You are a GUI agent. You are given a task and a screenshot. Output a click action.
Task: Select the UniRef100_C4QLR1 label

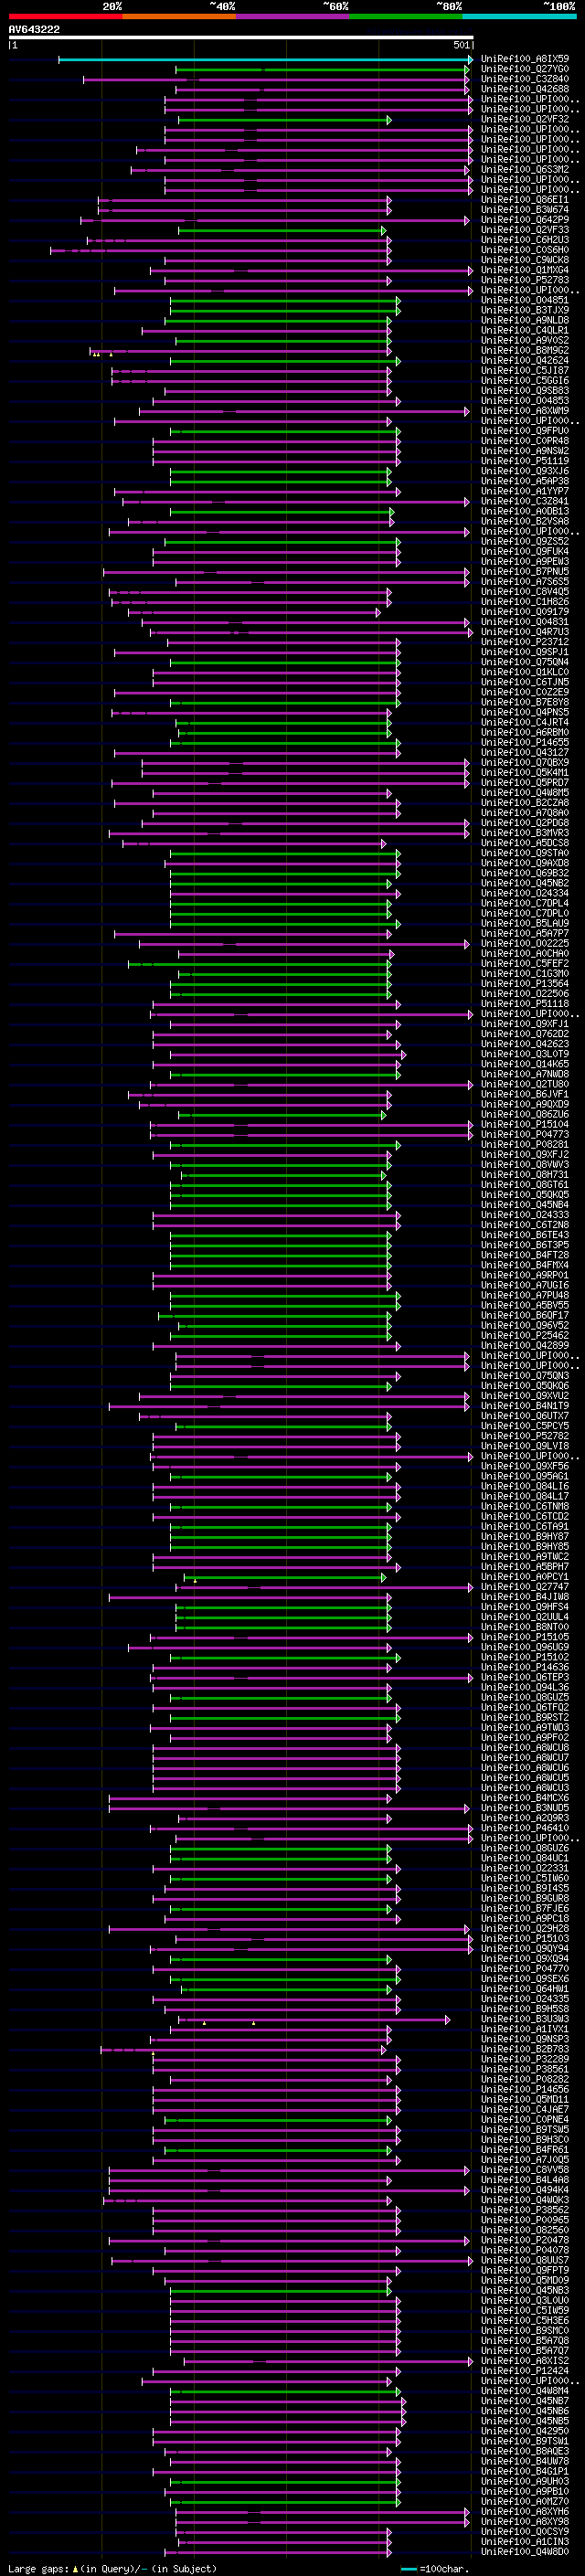525,330
